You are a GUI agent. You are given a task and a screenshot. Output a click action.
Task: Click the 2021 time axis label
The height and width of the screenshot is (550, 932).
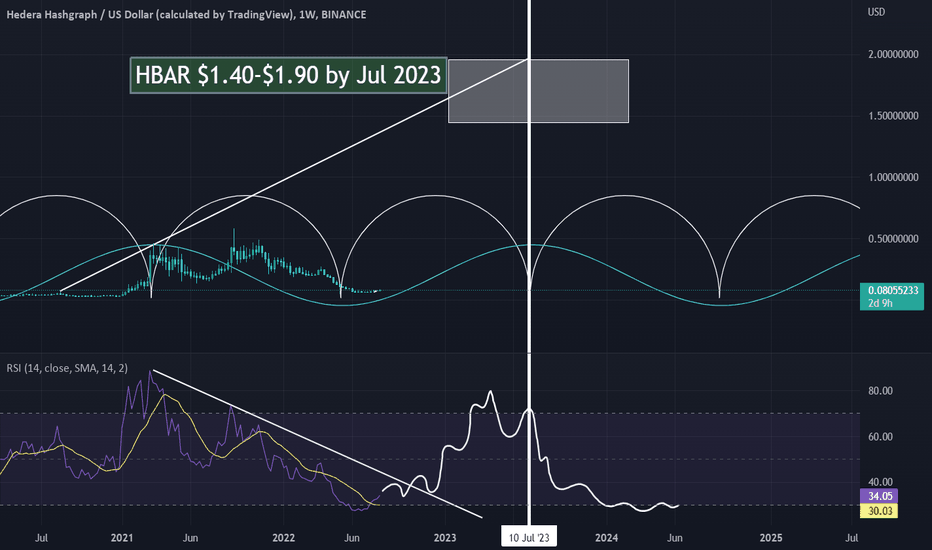click(122, 538)
